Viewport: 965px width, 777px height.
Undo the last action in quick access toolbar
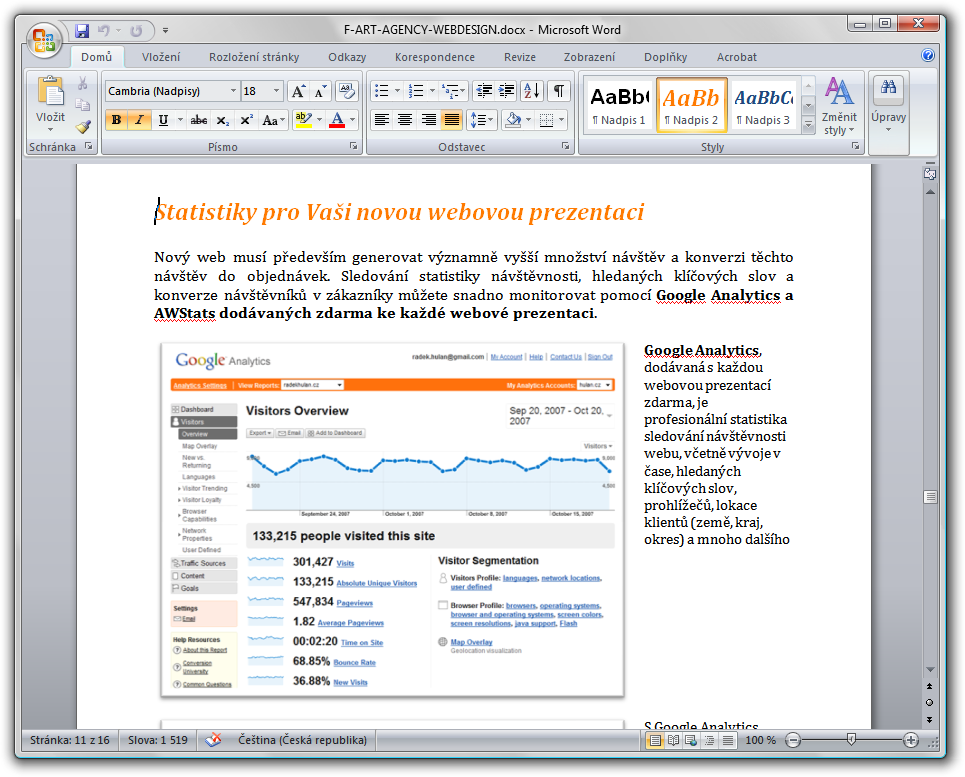[103, 30]
